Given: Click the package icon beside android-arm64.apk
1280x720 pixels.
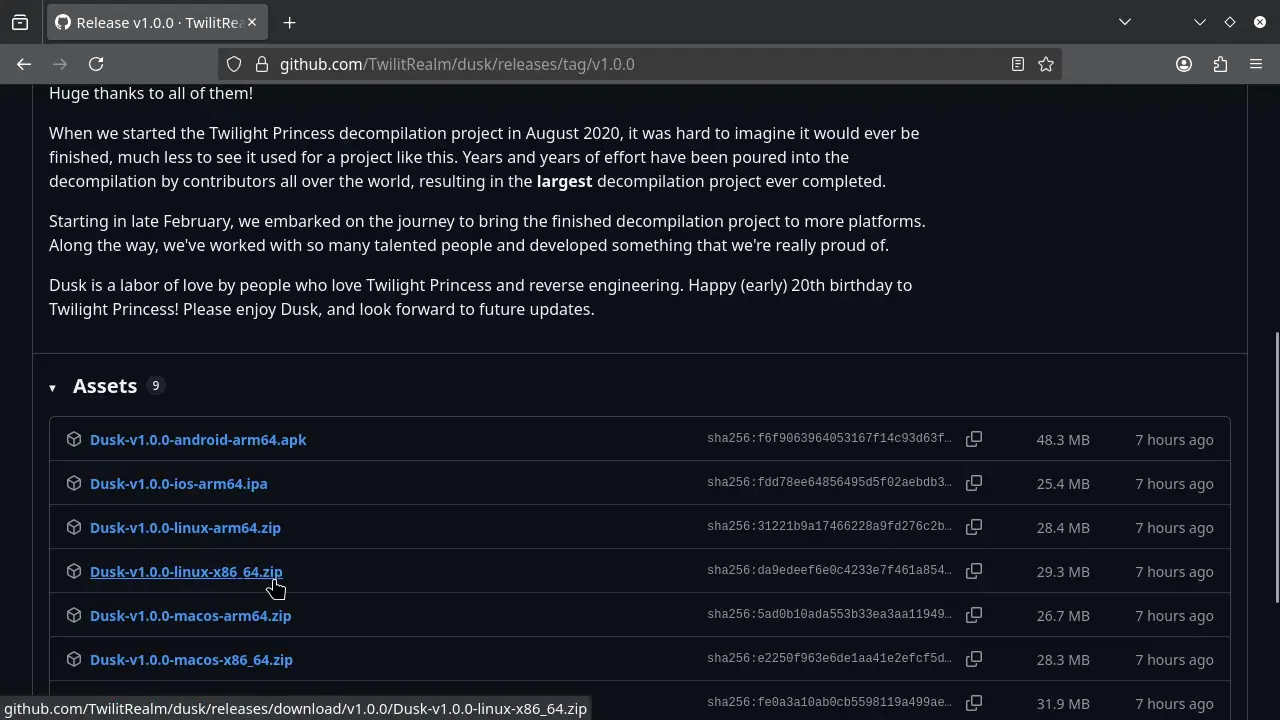Looking at the screenshot, I should pyautogui.click(x=74, y=439).
